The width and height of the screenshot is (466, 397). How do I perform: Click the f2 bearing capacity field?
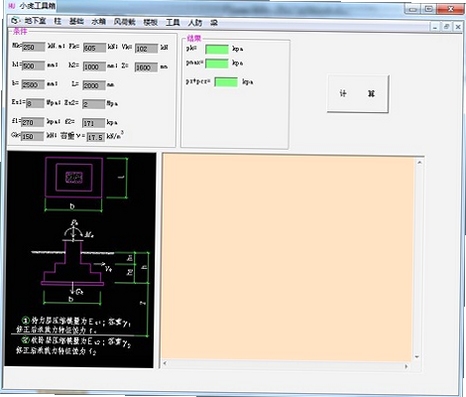coord(94,123)
